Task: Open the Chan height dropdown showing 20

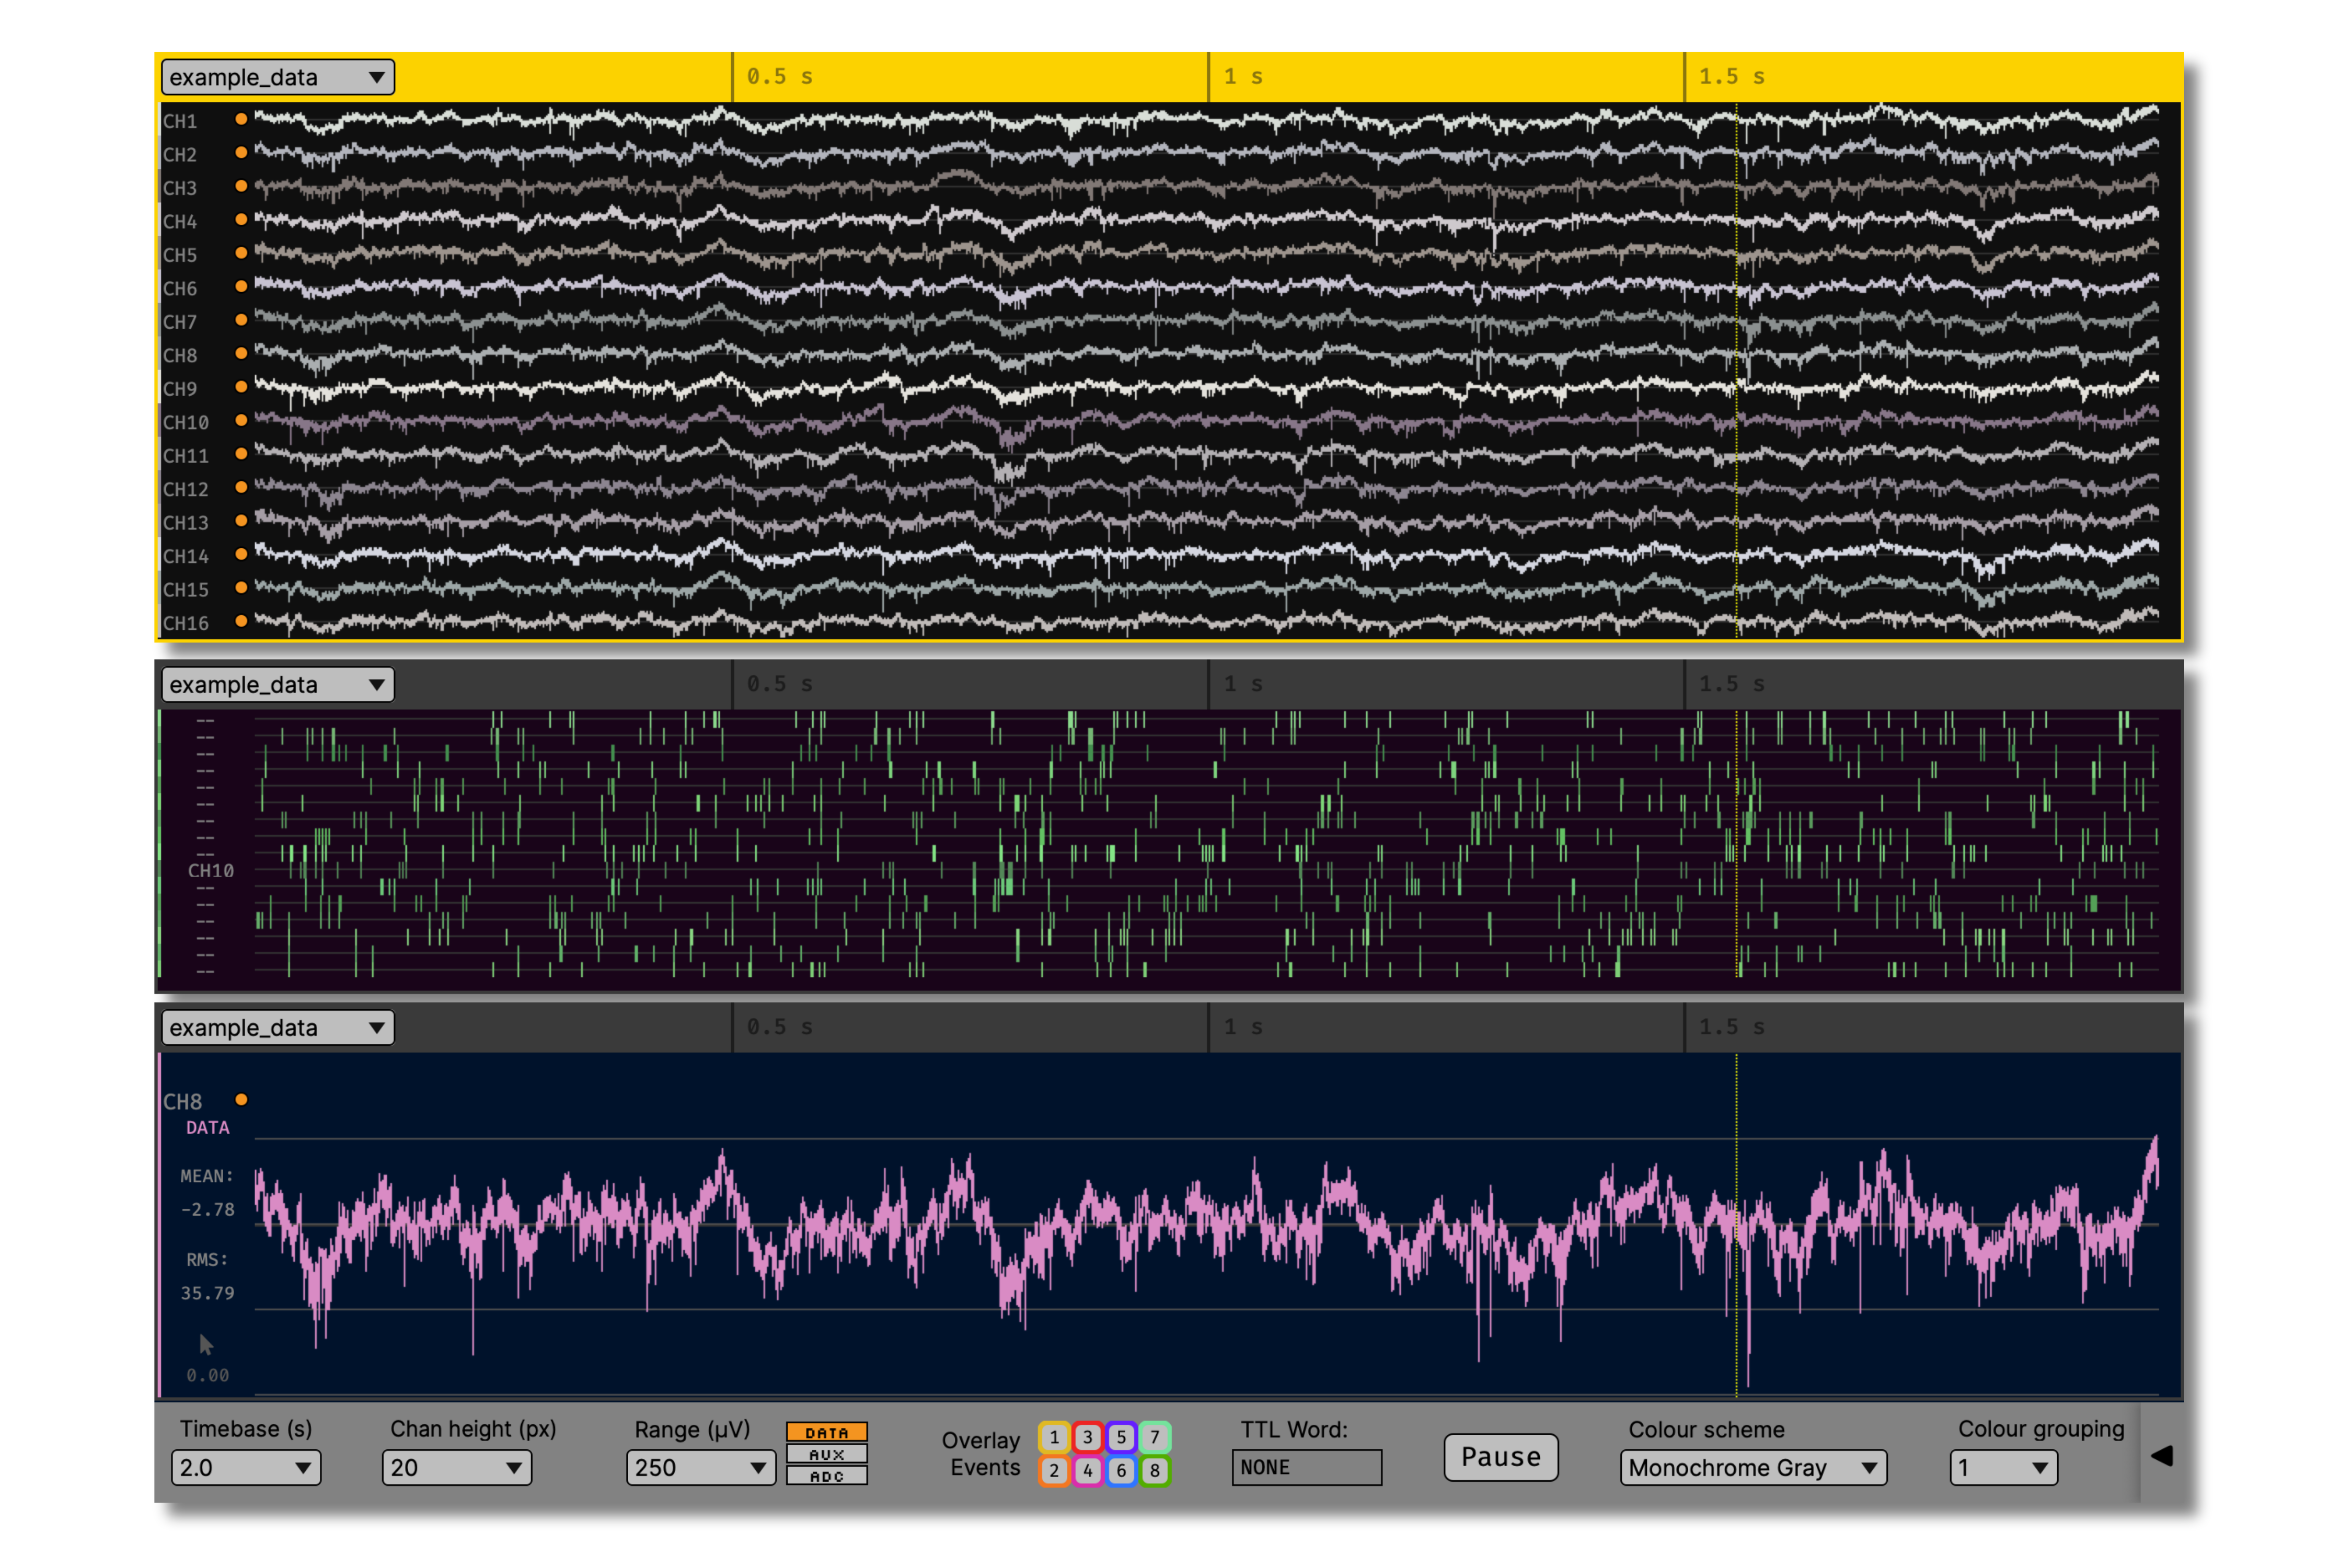Action: coord(456,1468)
